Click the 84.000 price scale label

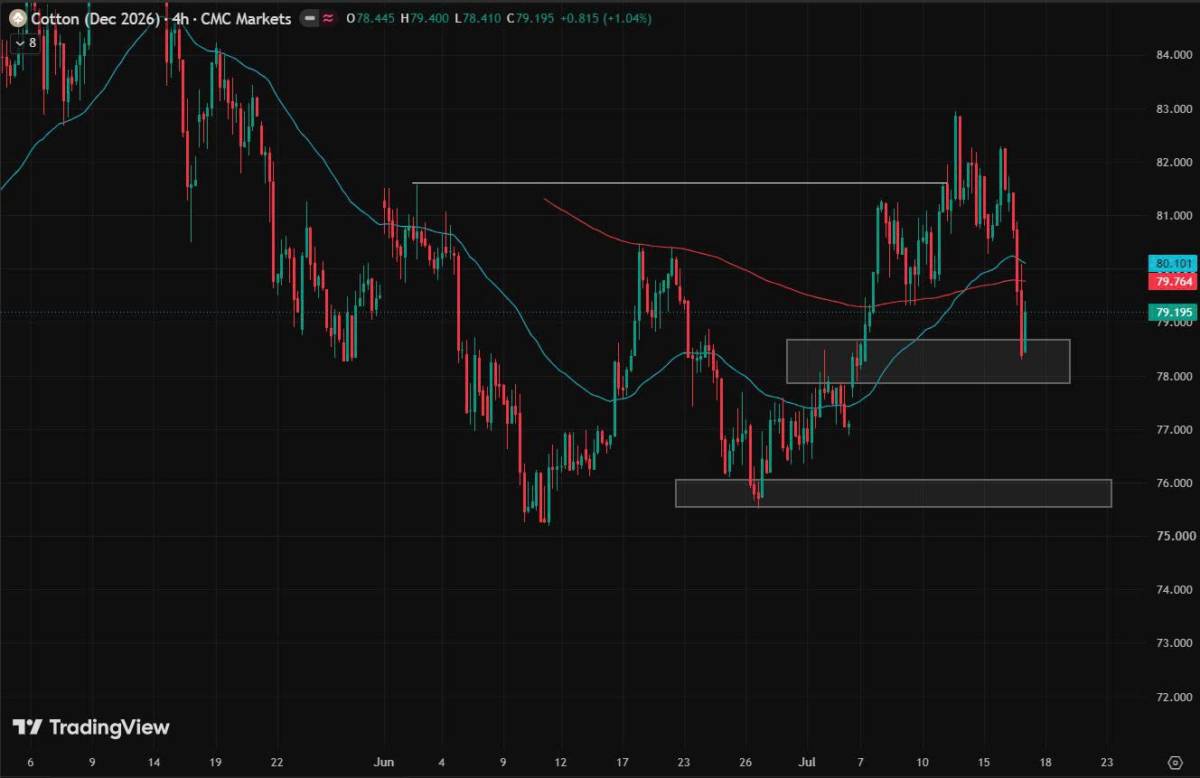point(1174,55)
